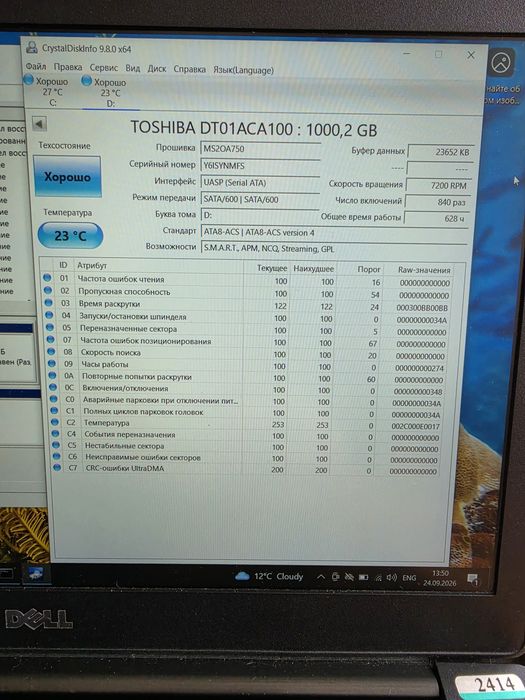Click status dot for C5 Нестабильные сектора
This screenshot has width=525, height=700.
point(56,445)
